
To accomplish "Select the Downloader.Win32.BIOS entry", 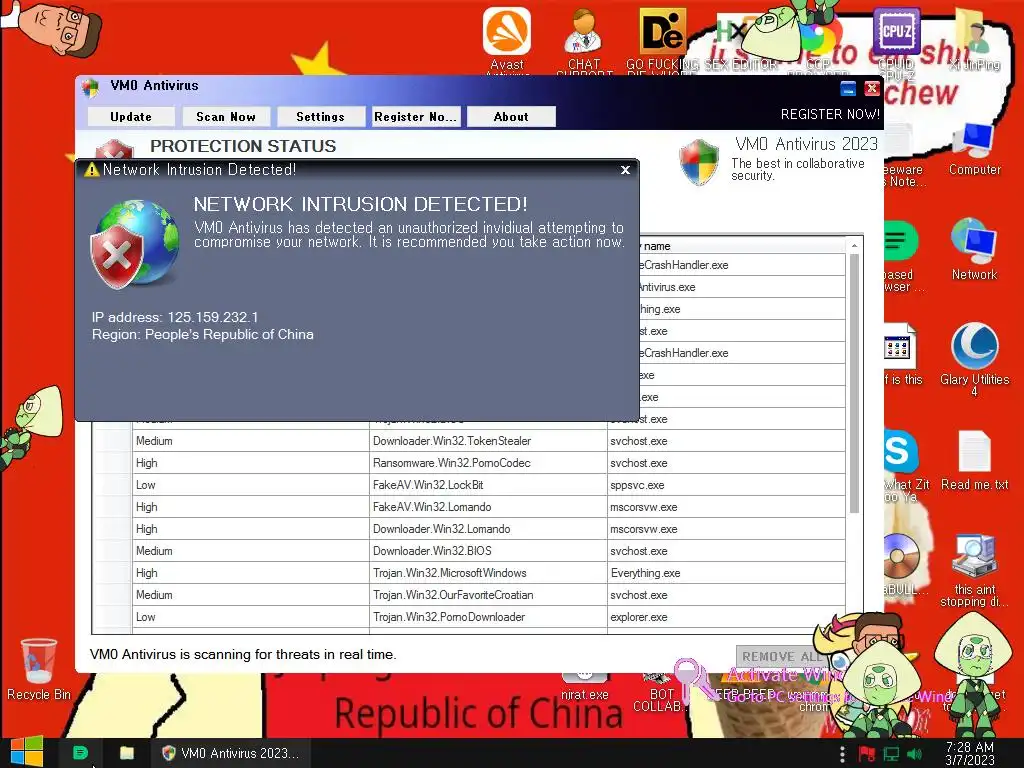I will point(488,551).
